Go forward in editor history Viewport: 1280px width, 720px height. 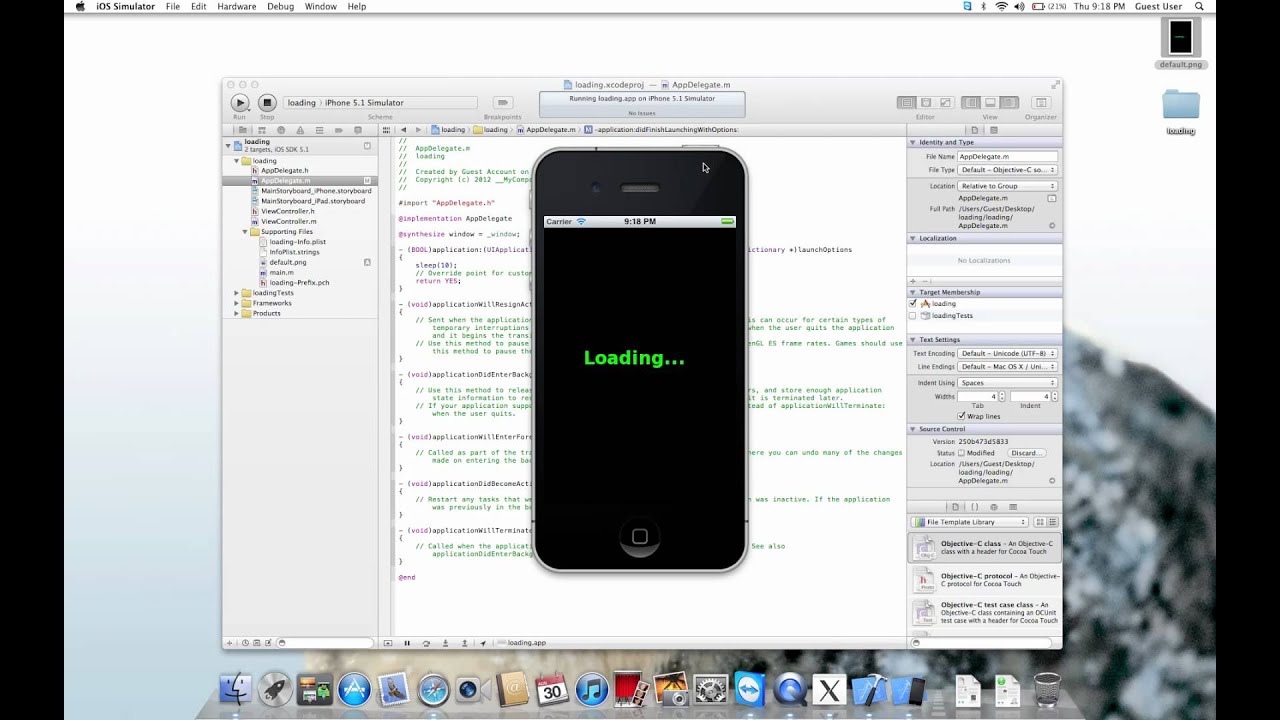coord(419,130)
